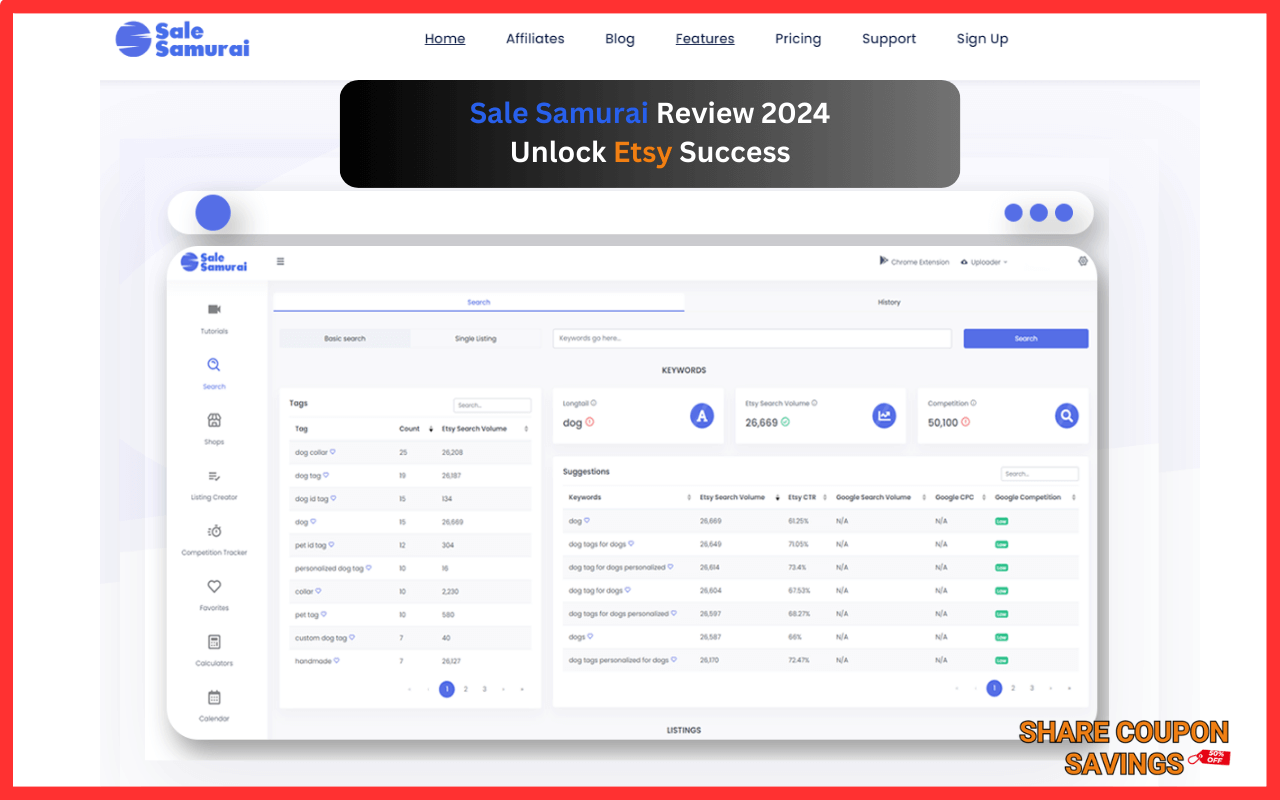Image resolution: width=1280 pixels, height=800 pixels.
Task: Click the '71.05%' Etsy CTR cell
Action: point(798,544)
